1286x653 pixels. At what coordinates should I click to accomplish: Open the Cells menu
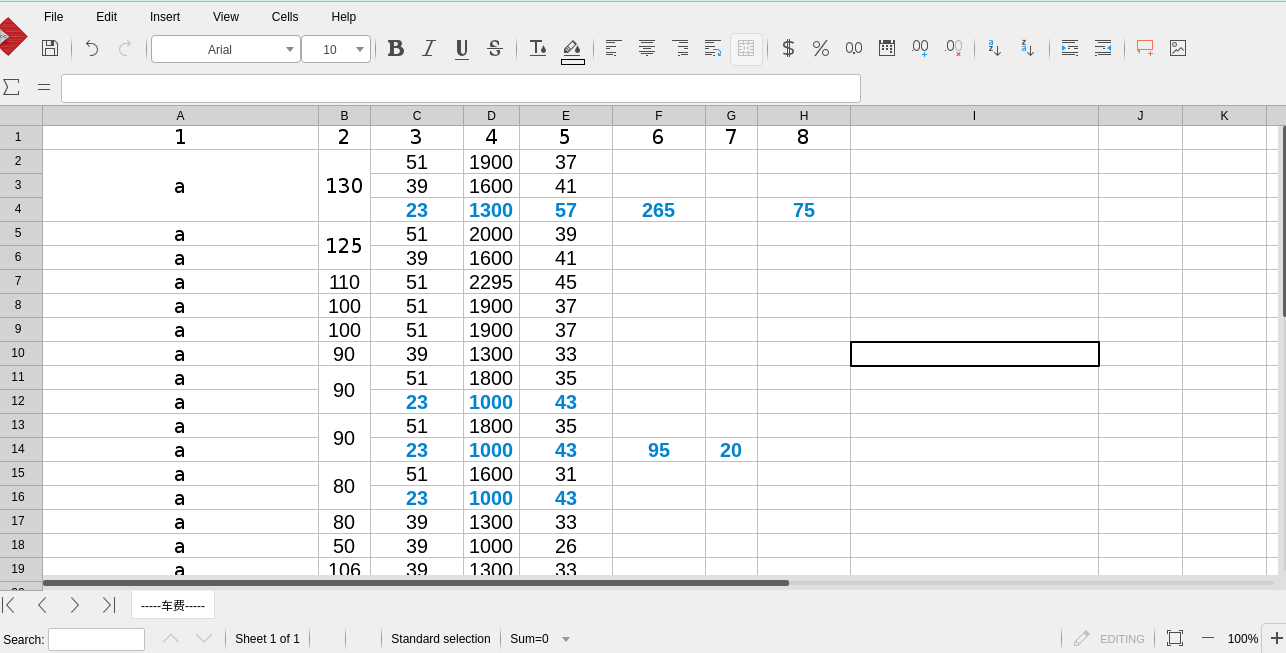(285, 17)
